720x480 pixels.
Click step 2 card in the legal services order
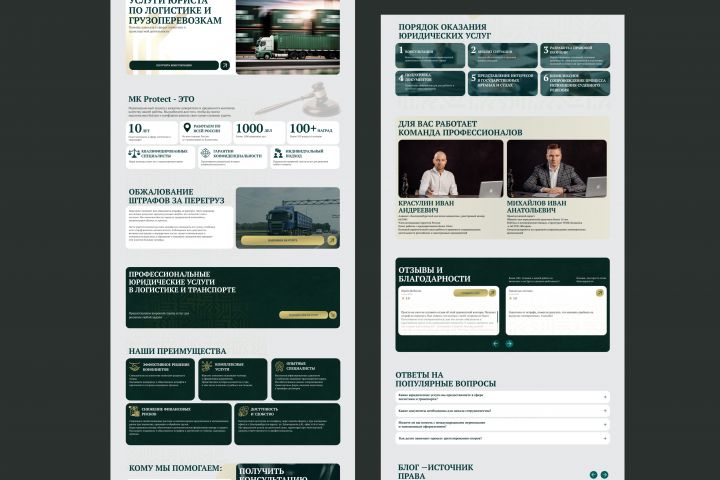pos(503,56)
